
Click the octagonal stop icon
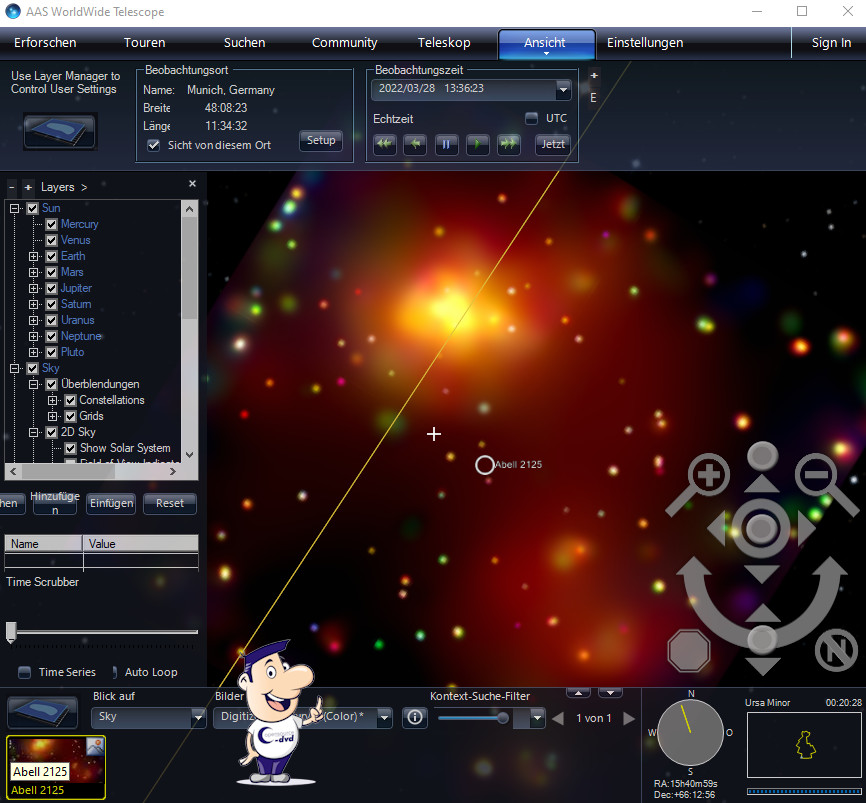click(x=688, y=651)
